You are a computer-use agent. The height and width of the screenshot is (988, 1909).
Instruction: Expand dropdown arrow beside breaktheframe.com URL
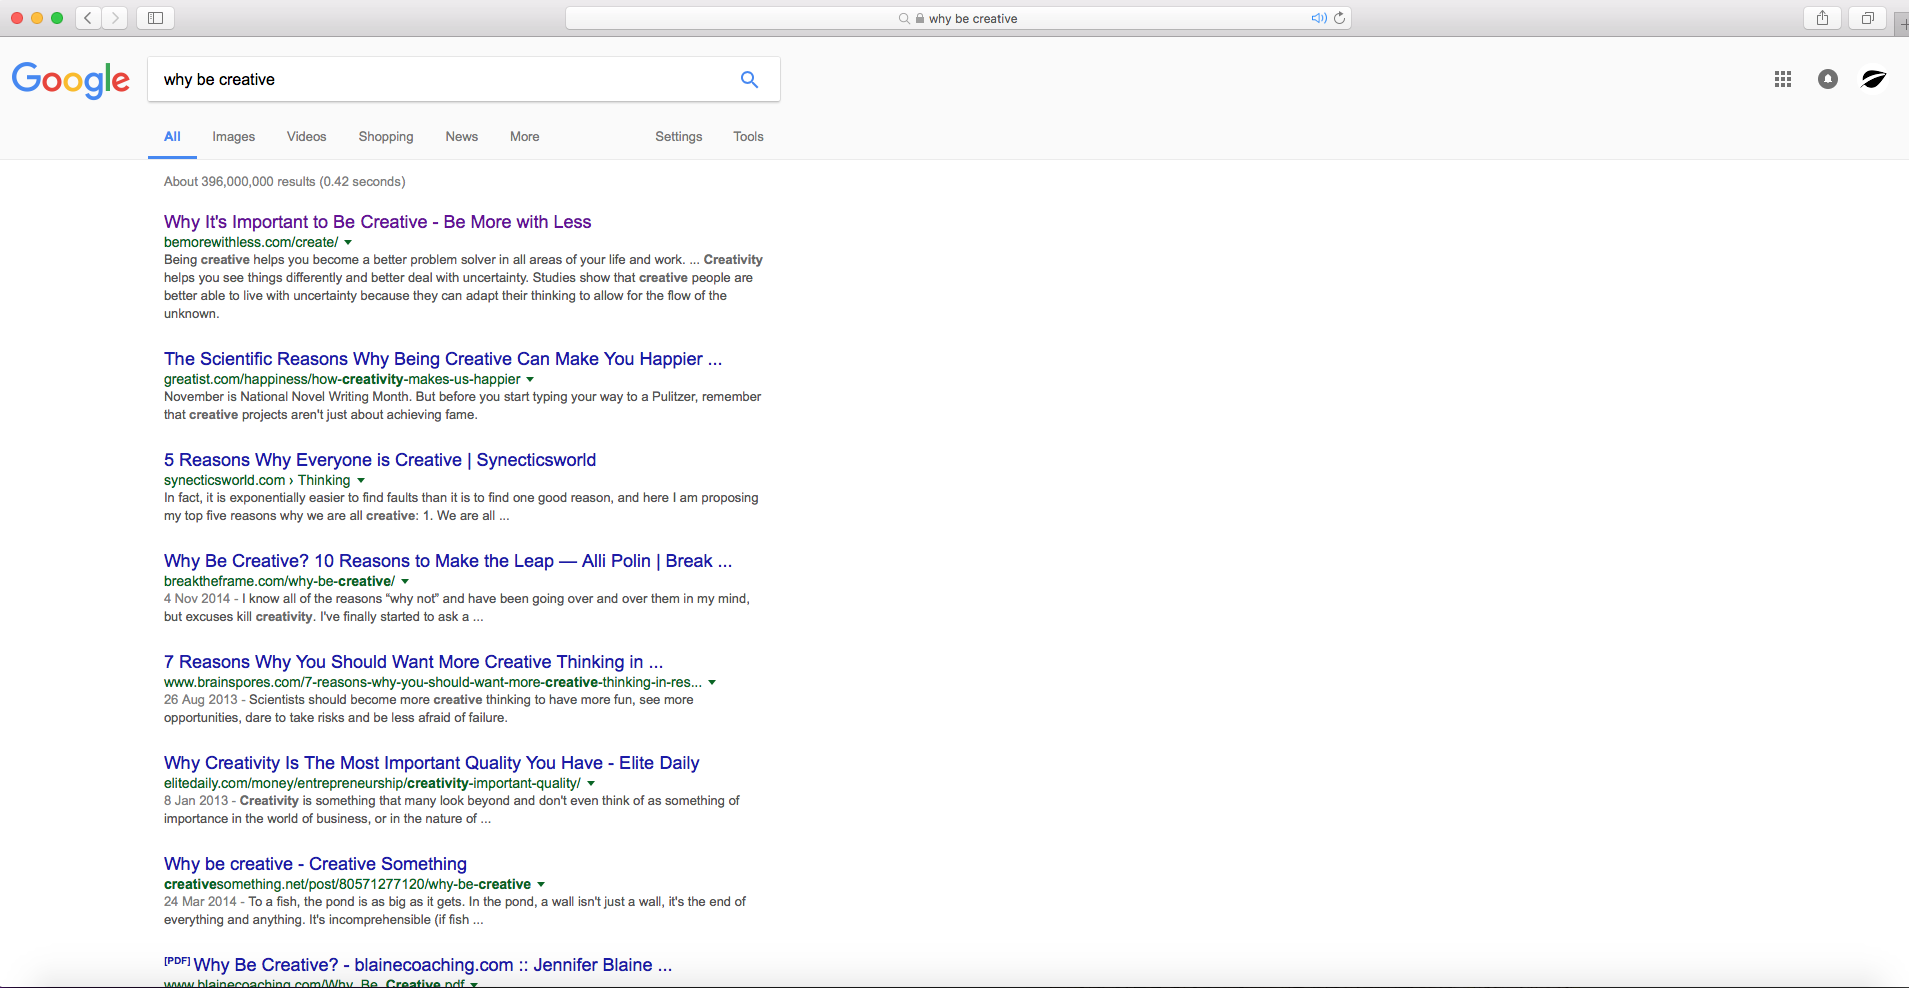(x=405, y=581)
